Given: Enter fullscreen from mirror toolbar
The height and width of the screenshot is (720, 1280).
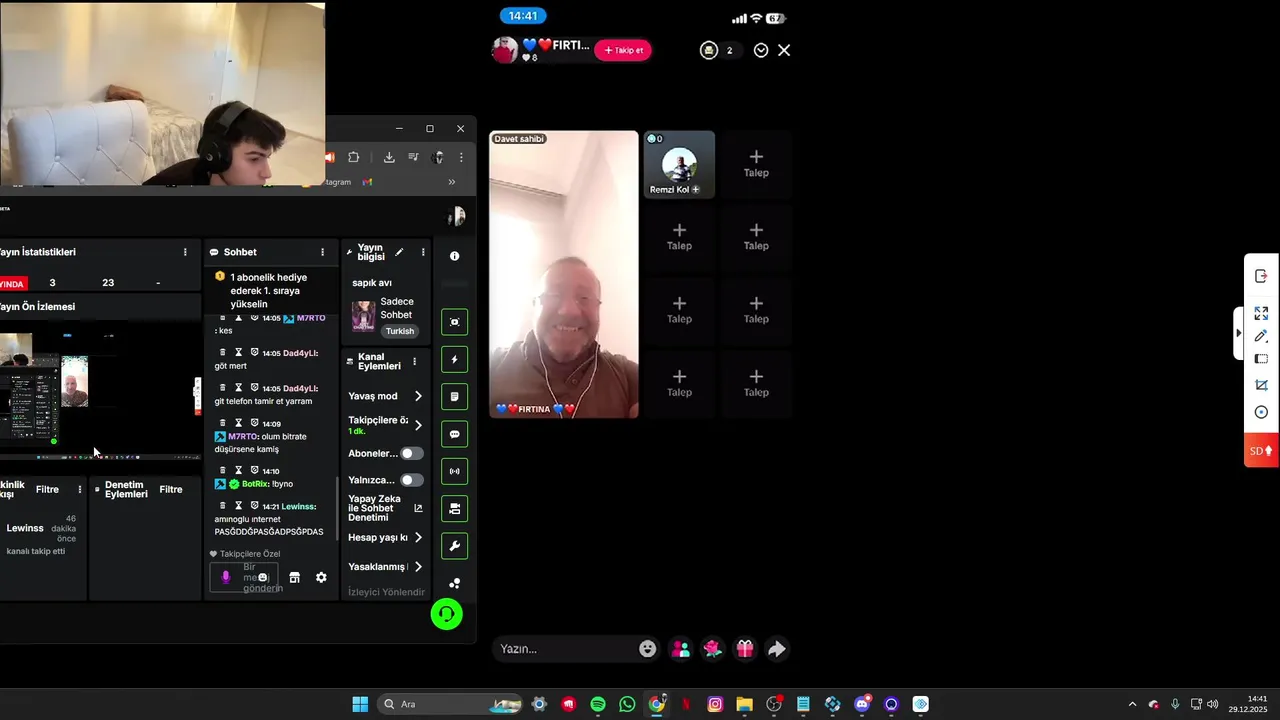Looking at the screenshot, I should 1261,313.
